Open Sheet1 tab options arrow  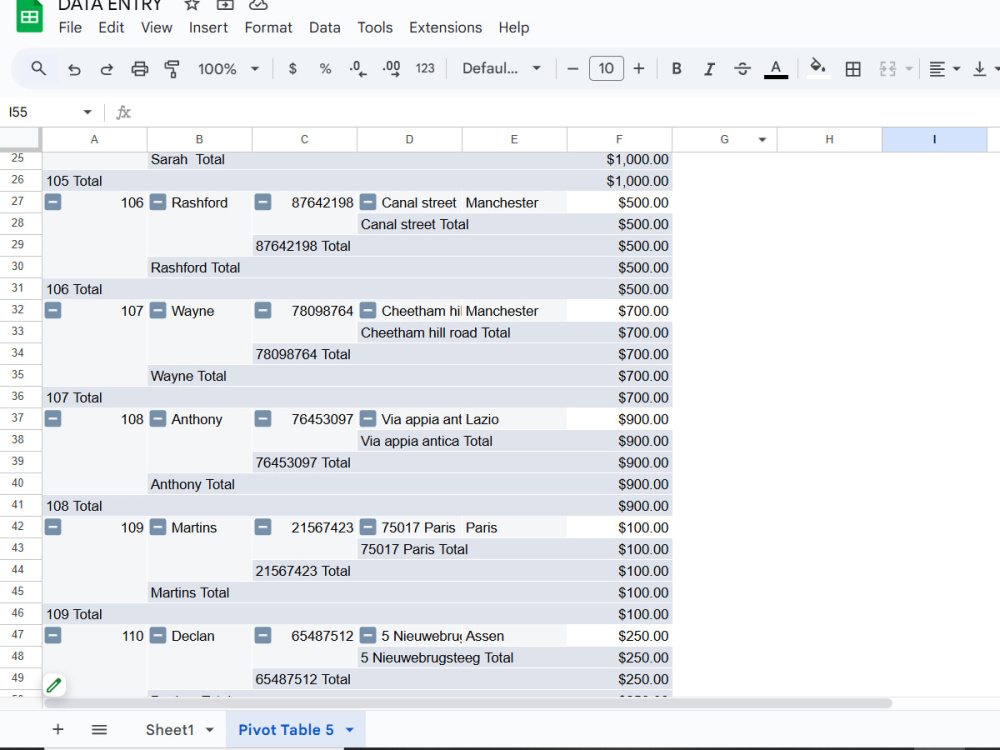point(209,730)
